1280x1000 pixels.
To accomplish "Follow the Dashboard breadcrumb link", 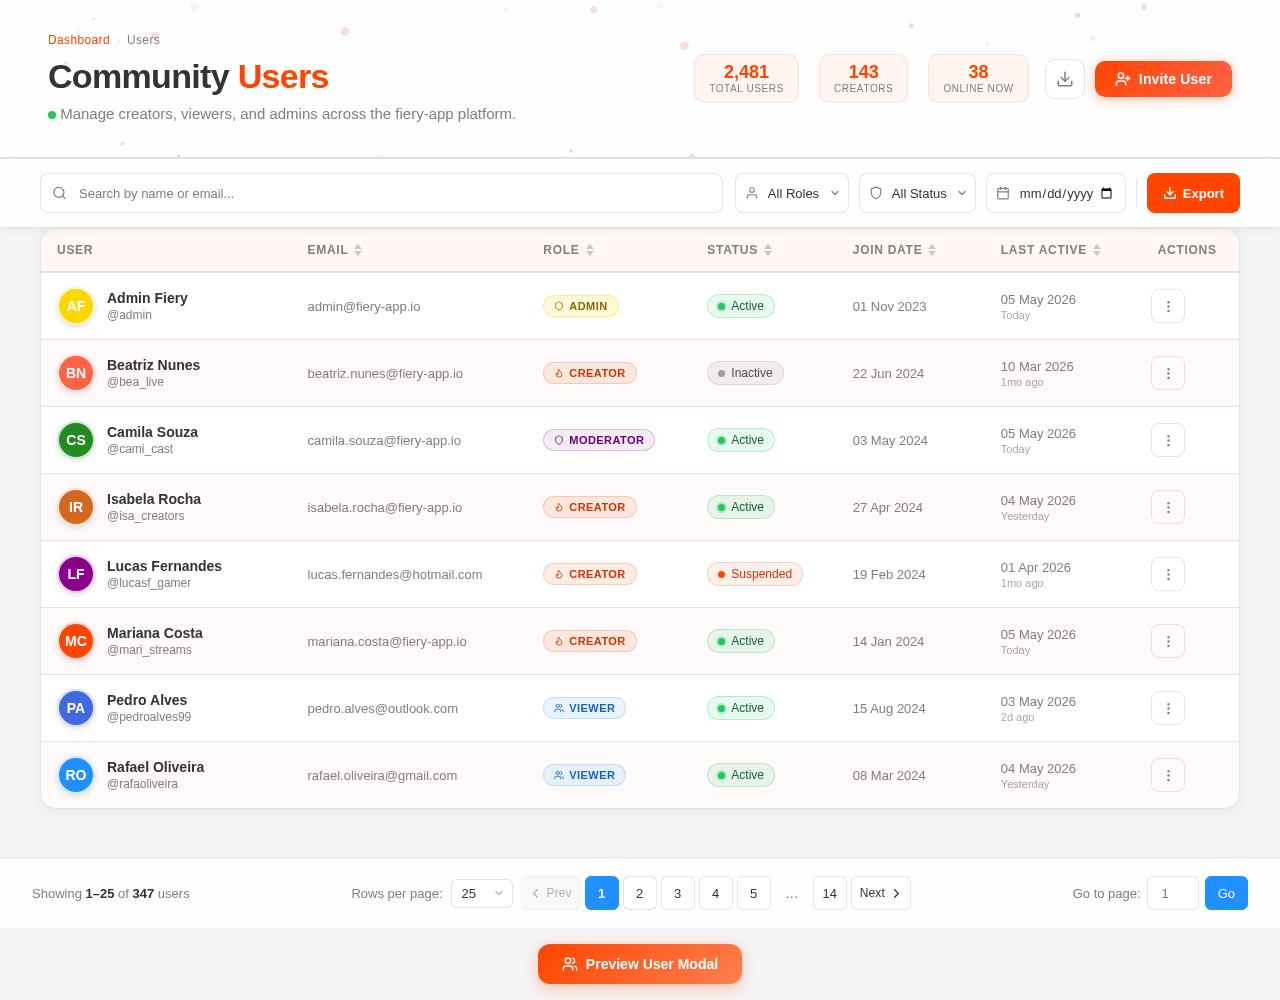I will click(x=79, y=40).
